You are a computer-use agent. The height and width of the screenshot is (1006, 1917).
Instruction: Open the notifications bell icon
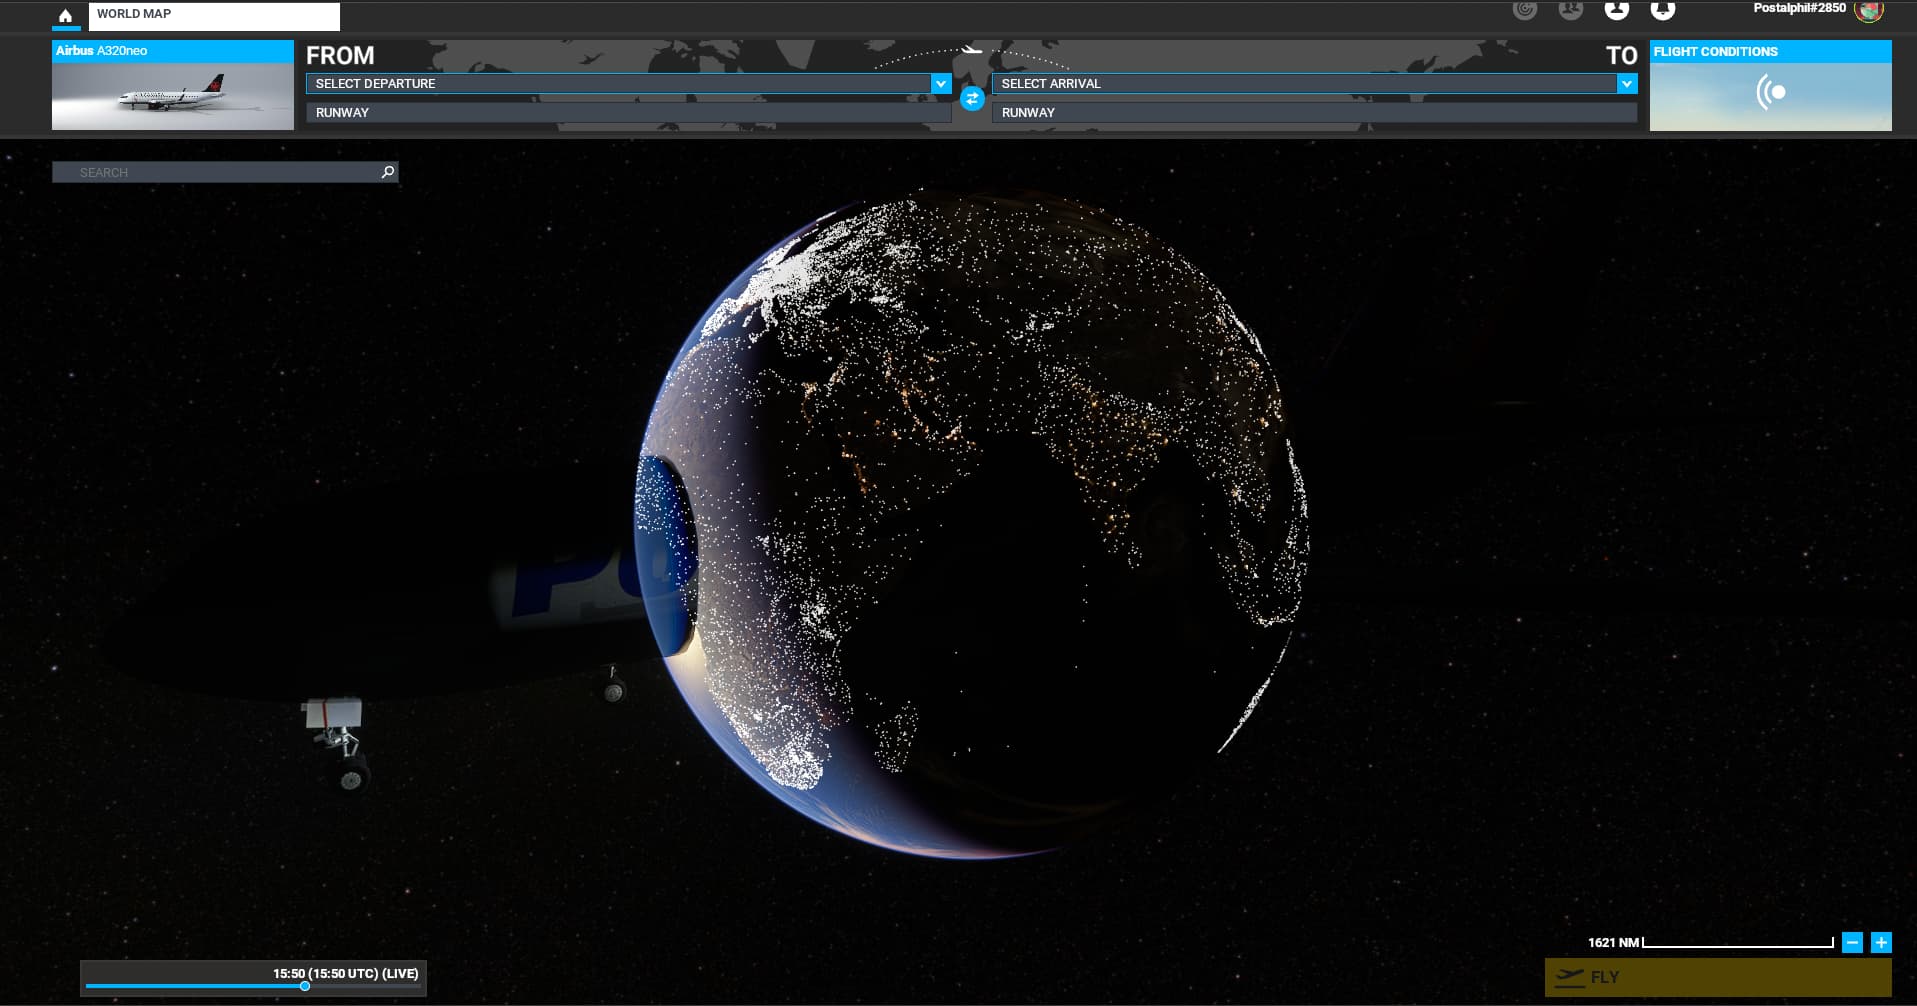1662,10
